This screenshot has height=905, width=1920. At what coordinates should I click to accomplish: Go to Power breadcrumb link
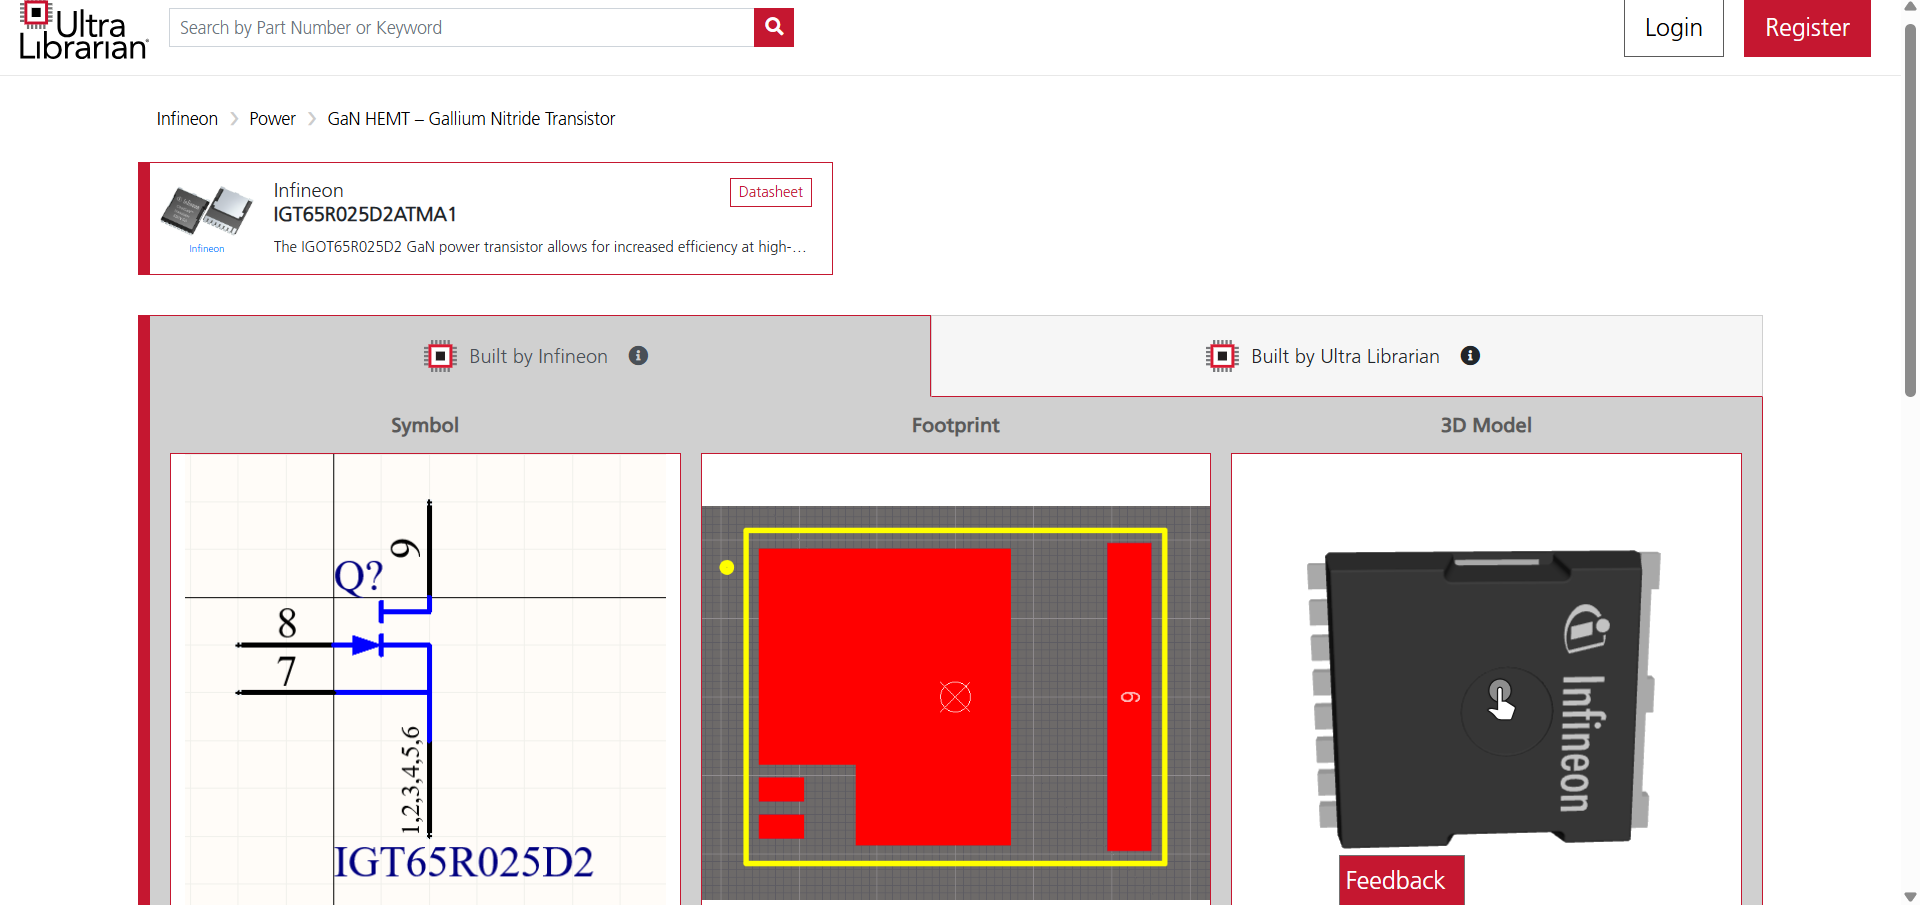coord(272,119)
